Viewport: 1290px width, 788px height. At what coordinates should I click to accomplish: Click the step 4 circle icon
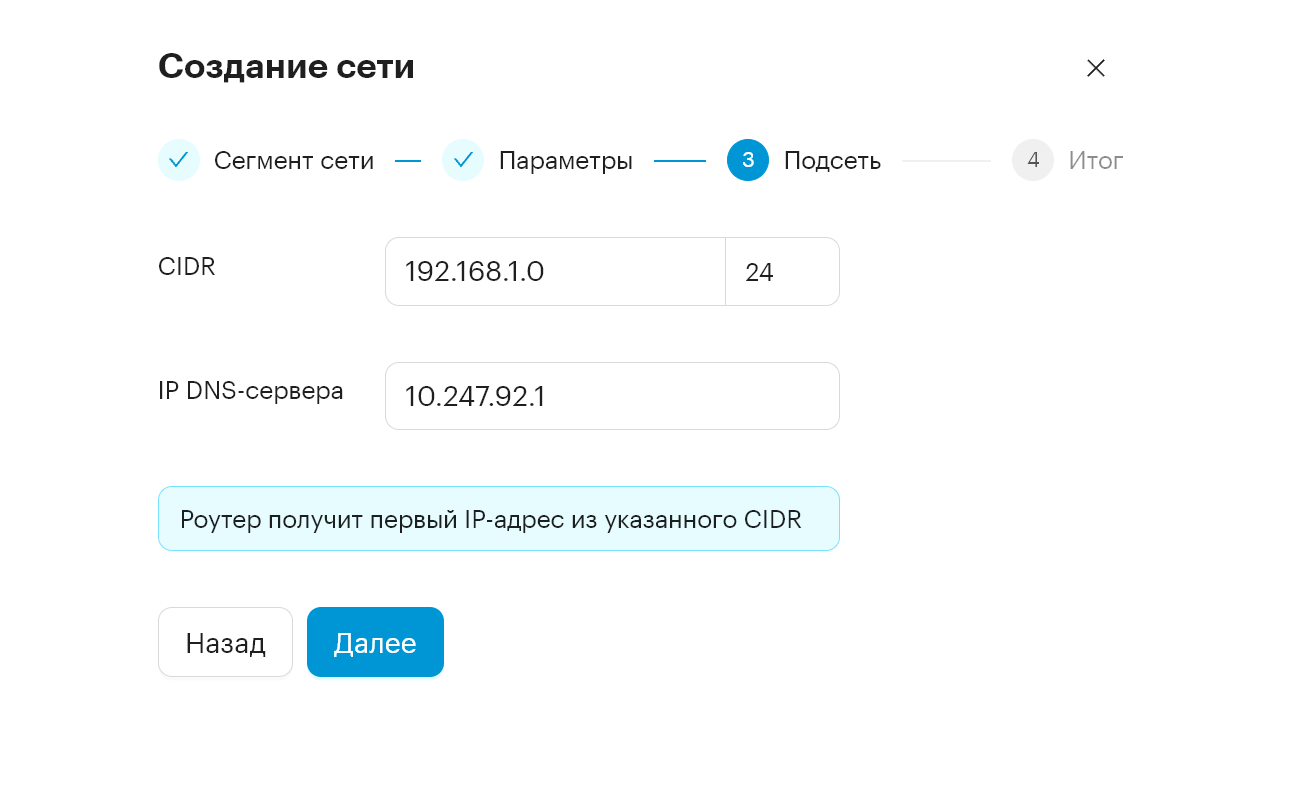click(1033, 160)
